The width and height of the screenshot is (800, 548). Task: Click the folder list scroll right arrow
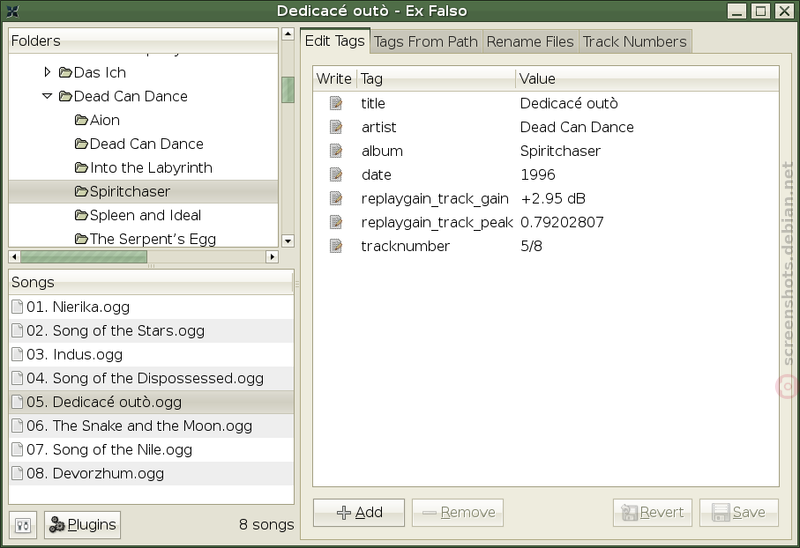272,256
